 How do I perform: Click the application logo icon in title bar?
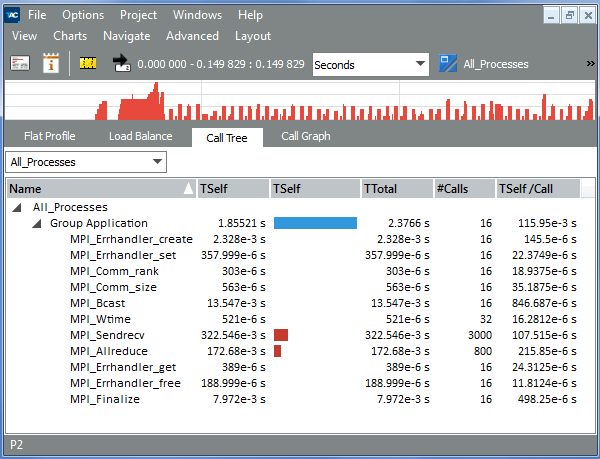click(12, 15)
